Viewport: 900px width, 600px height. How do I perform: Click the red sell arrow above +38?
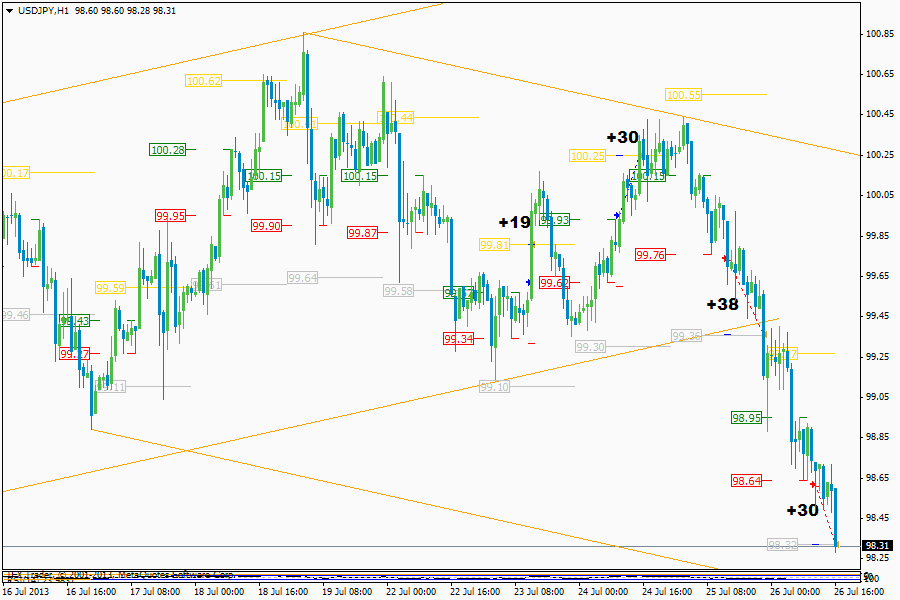coord(725,258)
